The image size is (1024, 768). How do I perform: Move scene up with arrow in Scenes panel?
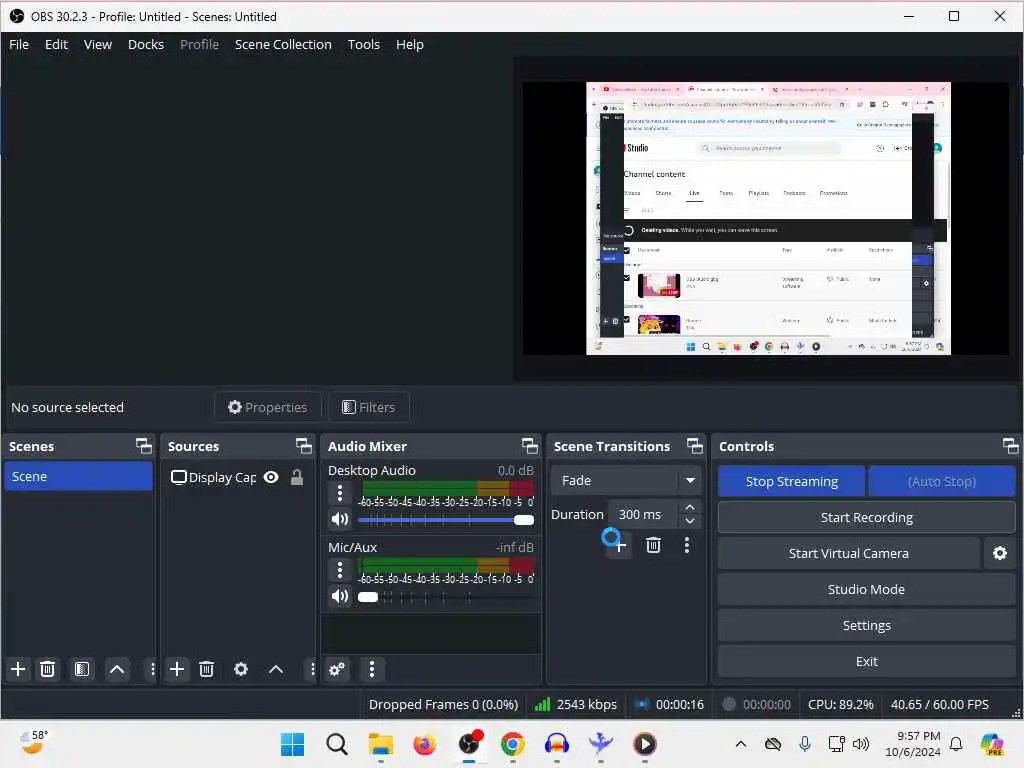coord(117,669)
